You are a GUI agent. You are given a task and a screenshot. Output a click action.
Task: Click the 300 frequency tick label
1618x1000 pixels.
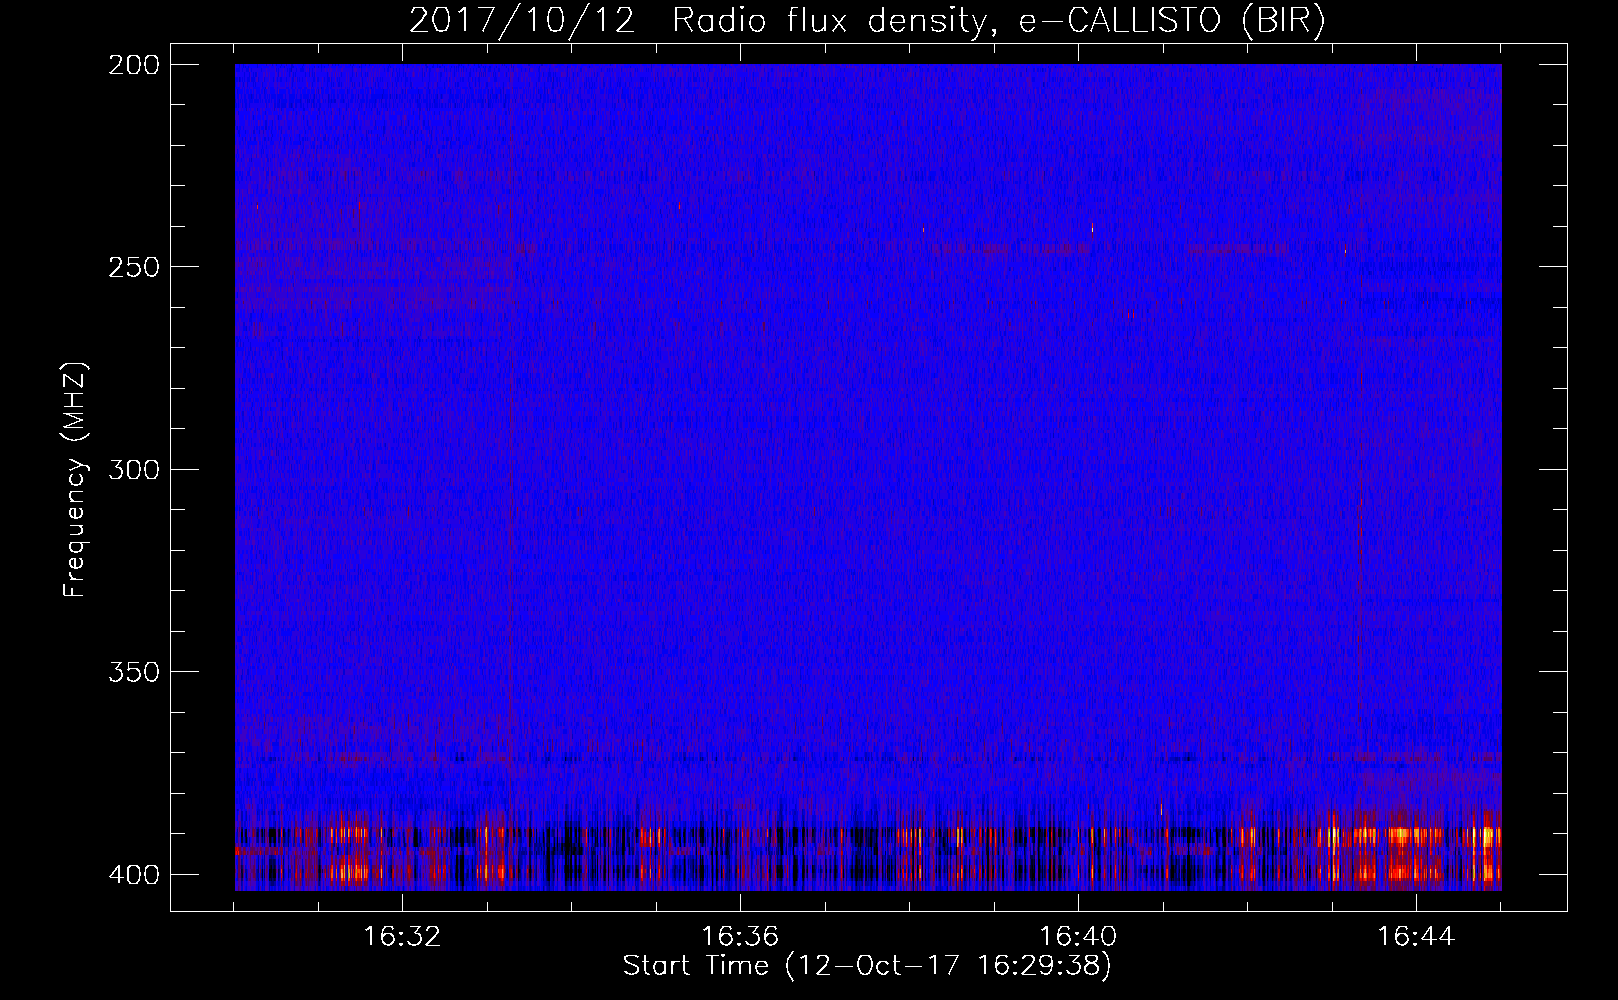[133, 470]
